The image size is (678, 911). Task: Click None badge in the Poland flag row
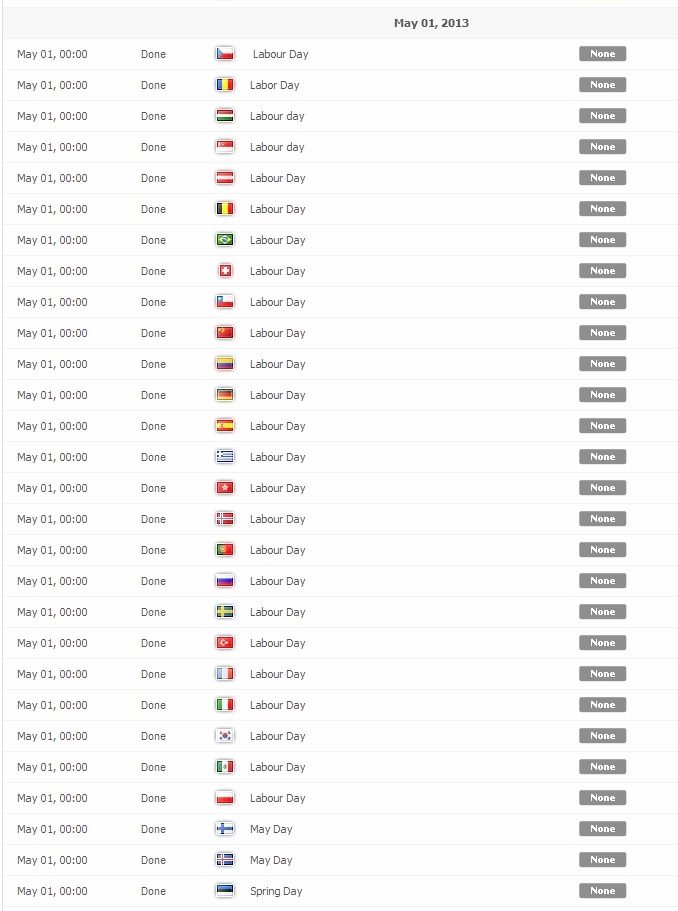tap(602, 798)
